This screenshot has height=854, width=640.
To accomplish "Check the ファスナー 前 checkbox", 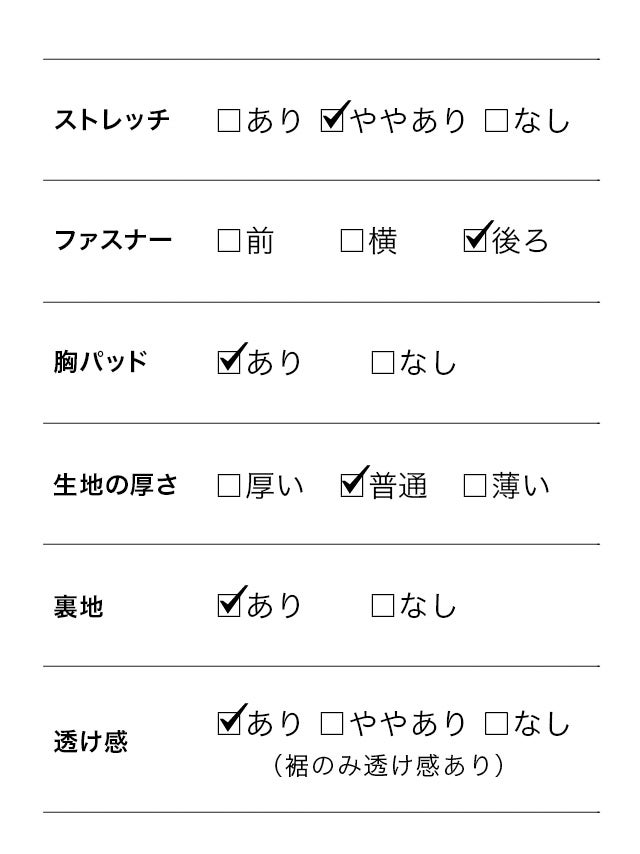I will 229,242.
